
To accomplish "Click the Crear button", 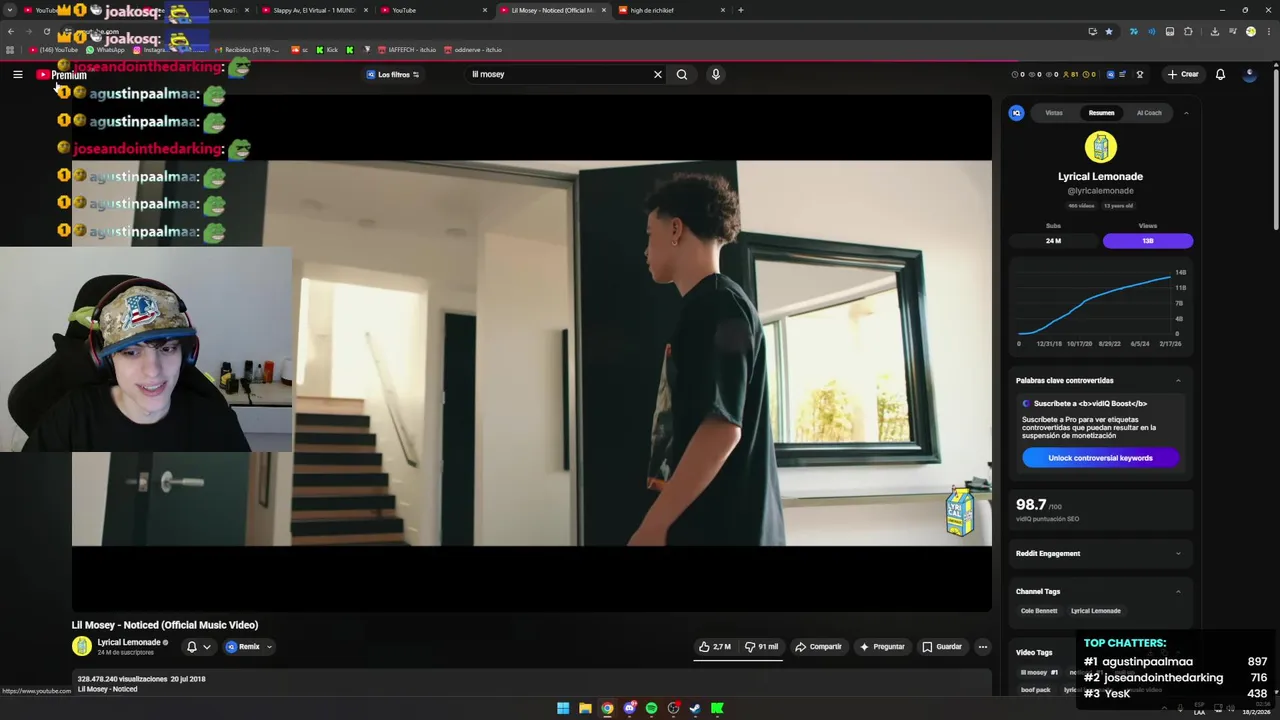I will point(1182,74).
